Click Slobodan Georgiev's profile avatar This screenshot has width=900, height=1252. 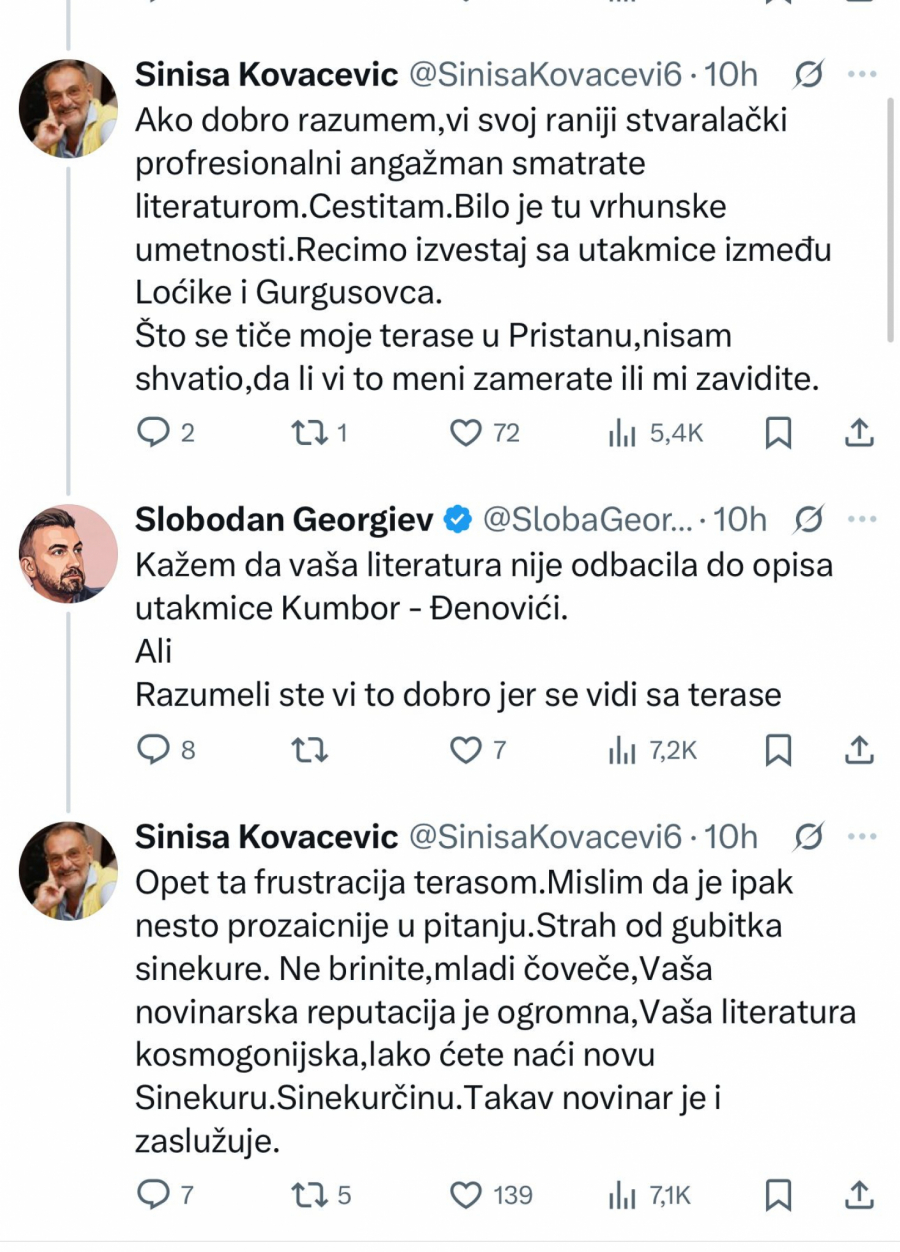pyautogui.click(x=68, y=553)
